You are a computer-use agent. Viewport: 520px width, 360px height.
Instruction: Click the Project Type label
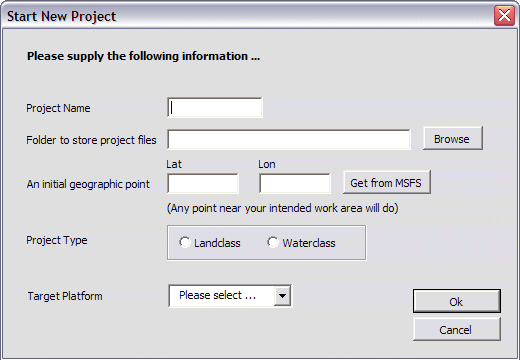click(x=57, y=240)
